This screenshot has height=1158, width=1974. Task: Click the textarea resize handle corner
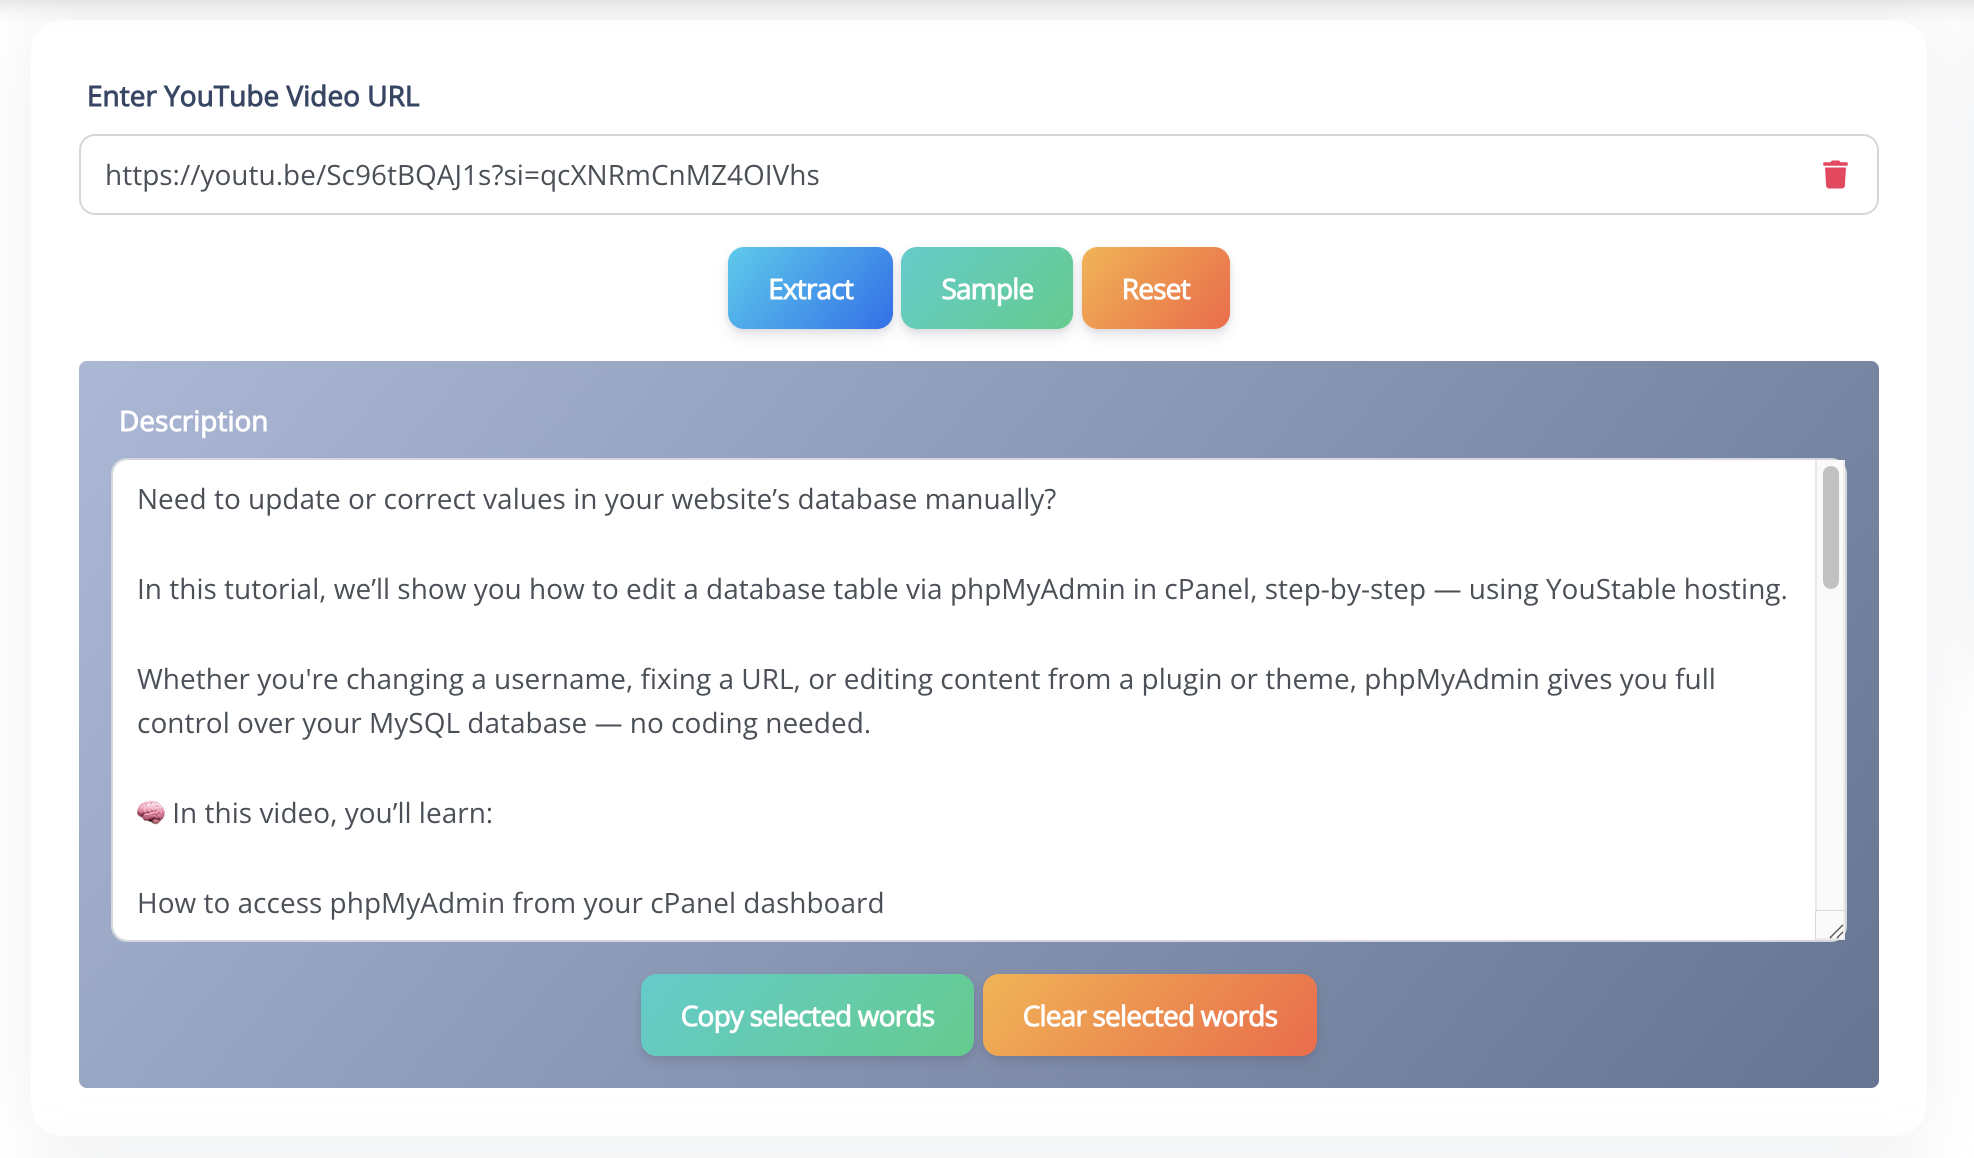coord(1836,931)
